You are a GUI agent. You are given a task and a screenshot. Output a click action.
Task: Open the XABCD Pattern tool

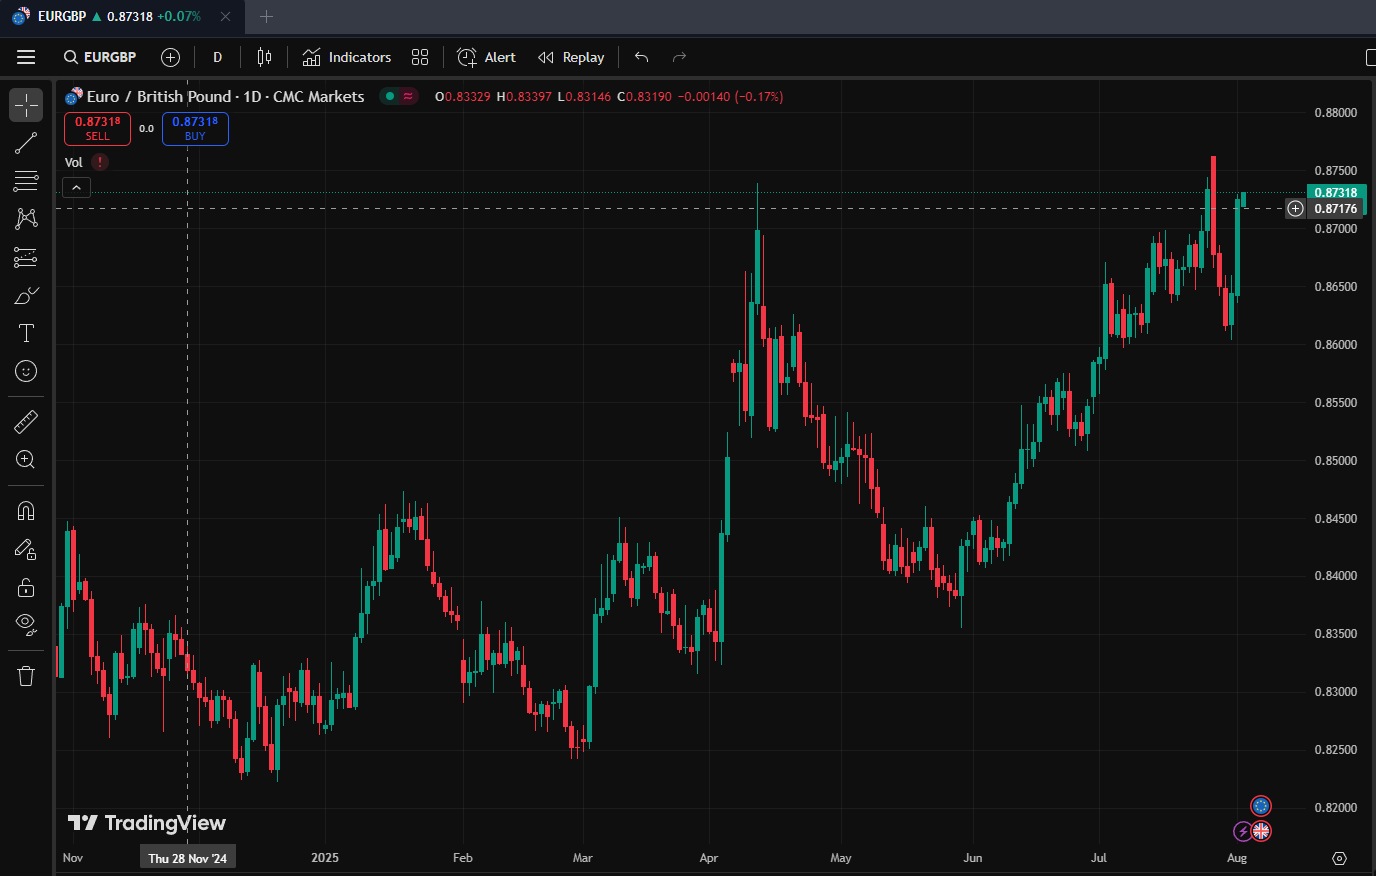[x=26, y=218]
